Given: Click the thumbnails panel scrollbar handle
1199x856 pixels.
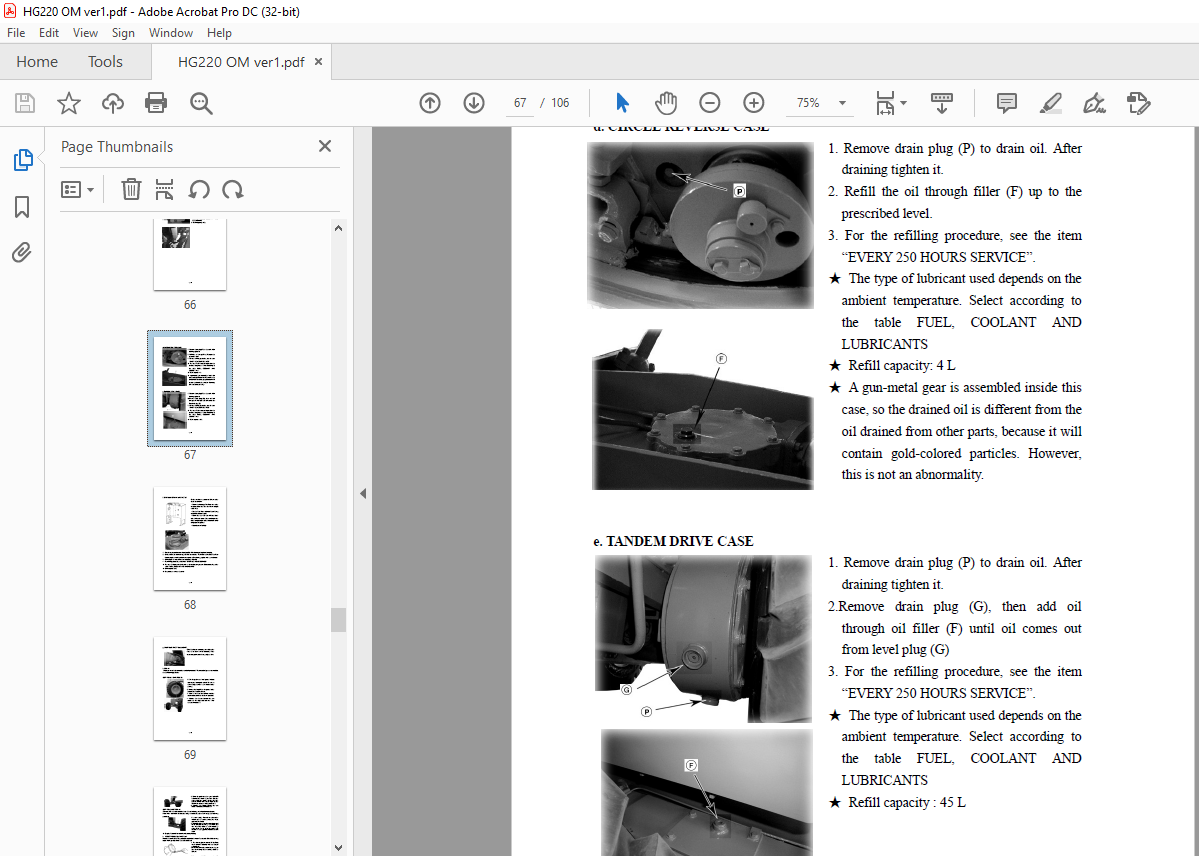Looking at the screenshot, I should pyautogui.click(x=339, y=620).
